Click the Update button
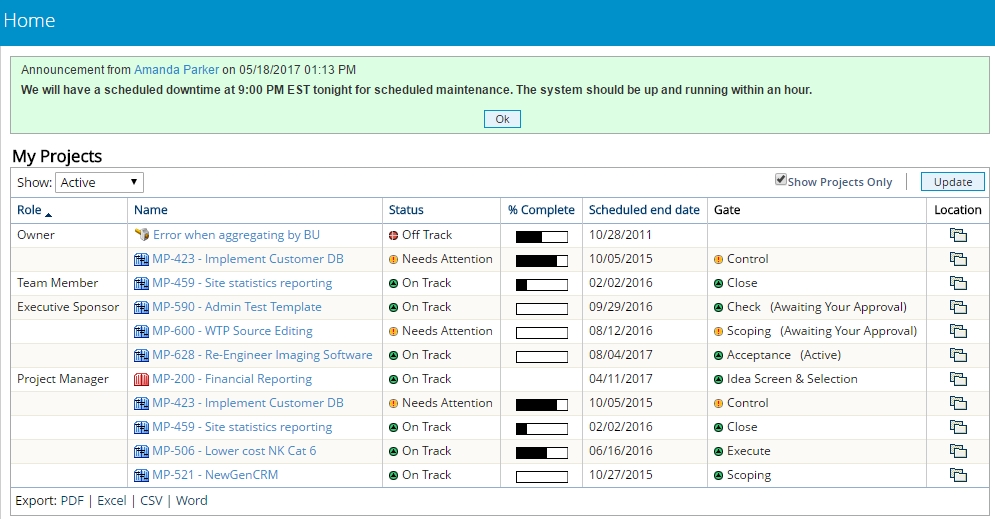Screen dimensions: 995x519 (x=952, y=182)
